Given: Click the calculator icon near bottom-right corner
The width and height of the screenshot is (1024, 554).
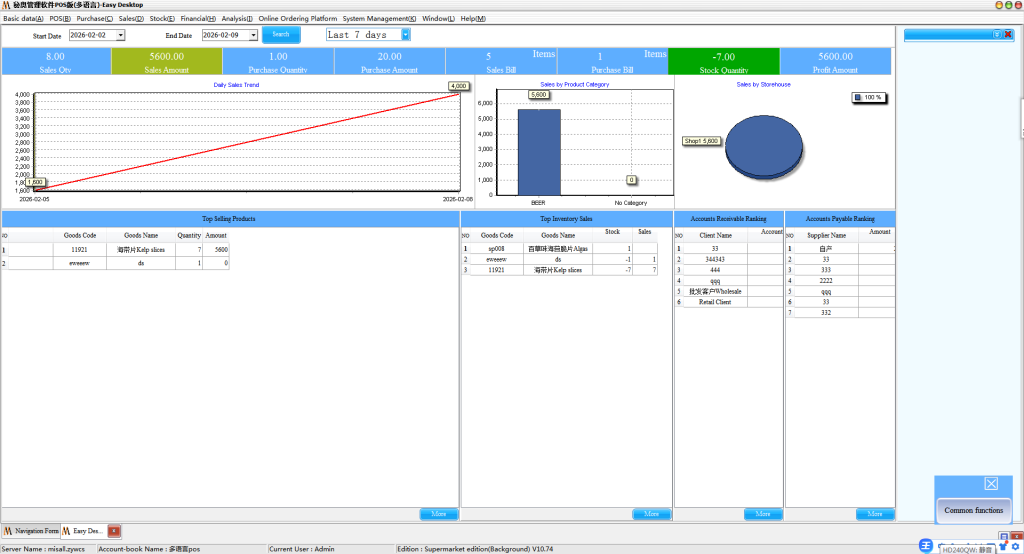Looking at the screenshot, I should tap(1003, 537).
